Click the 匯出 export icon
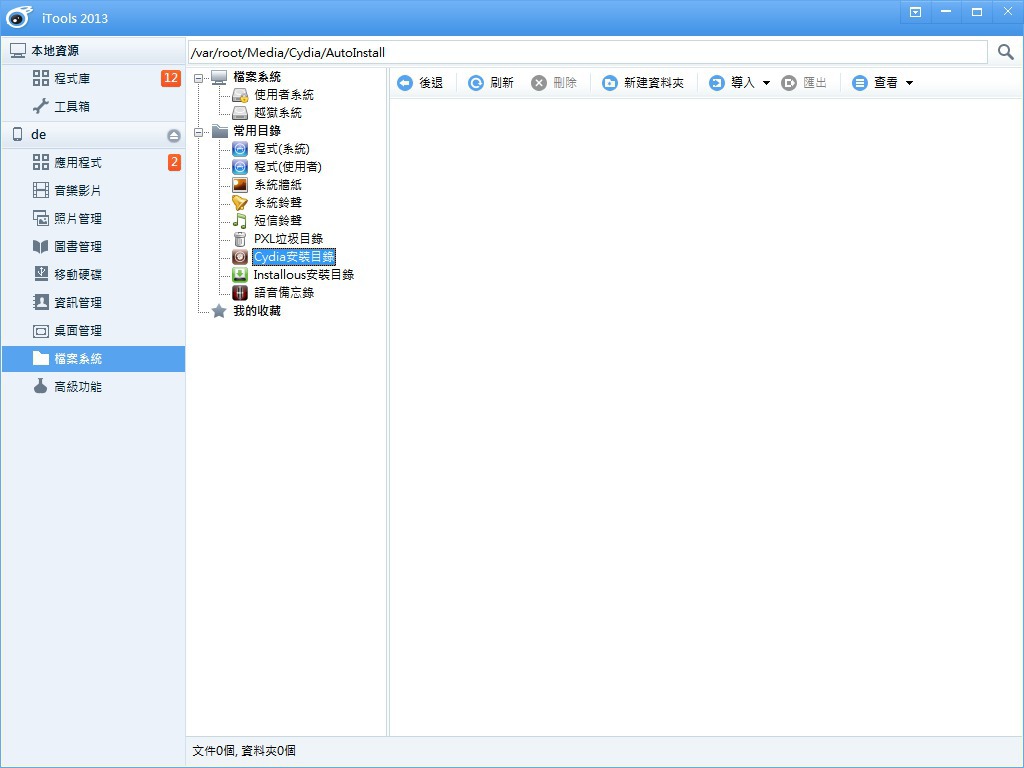The width and height of the screenshot is (1024, 768). [789, 83]
